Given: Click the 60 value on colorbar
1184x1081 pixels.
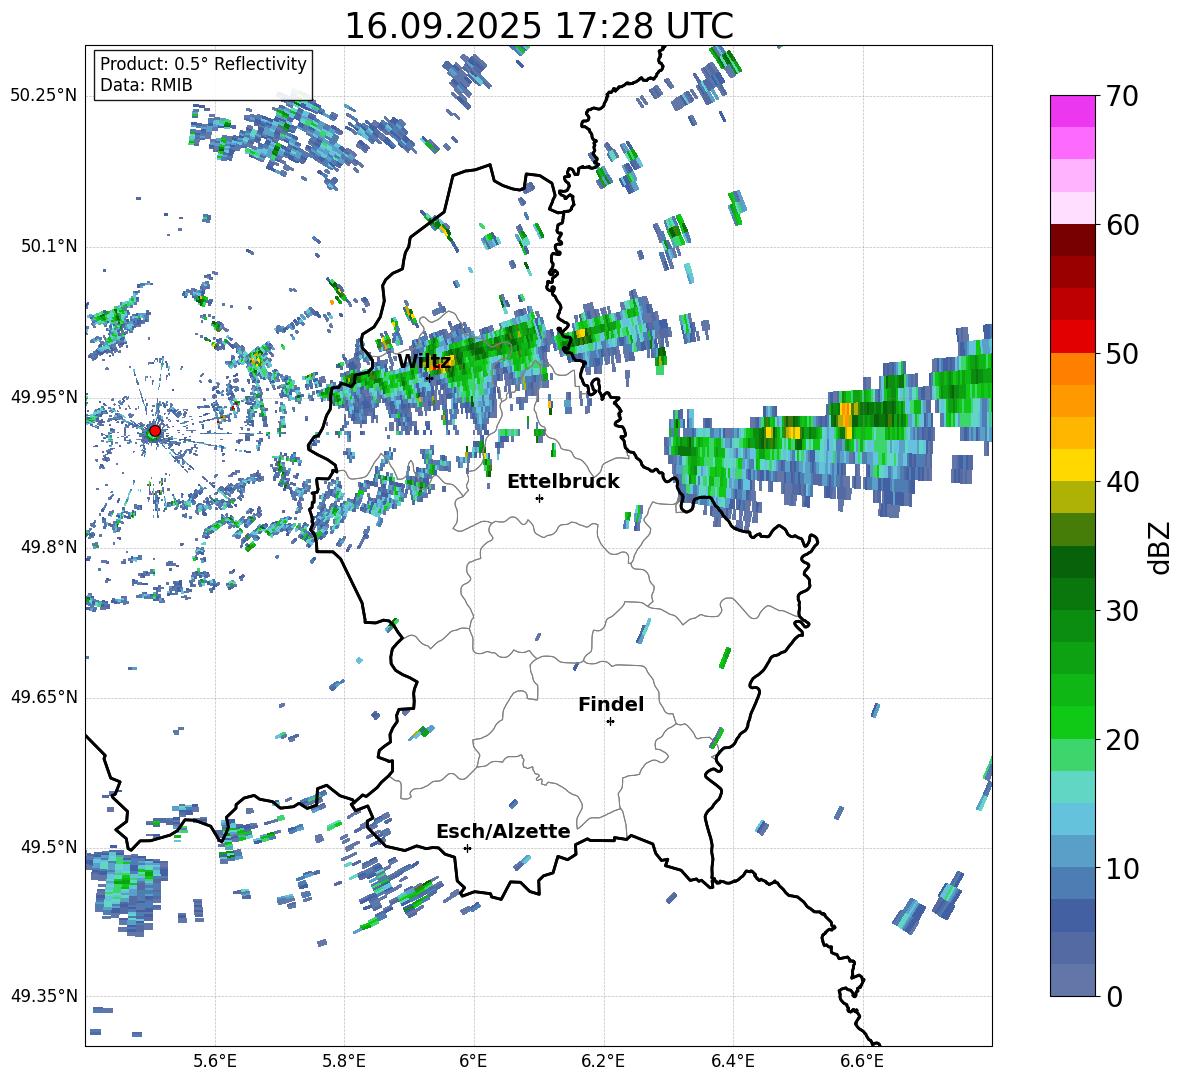Looking at the screenshot, I should pos(1122,225).
